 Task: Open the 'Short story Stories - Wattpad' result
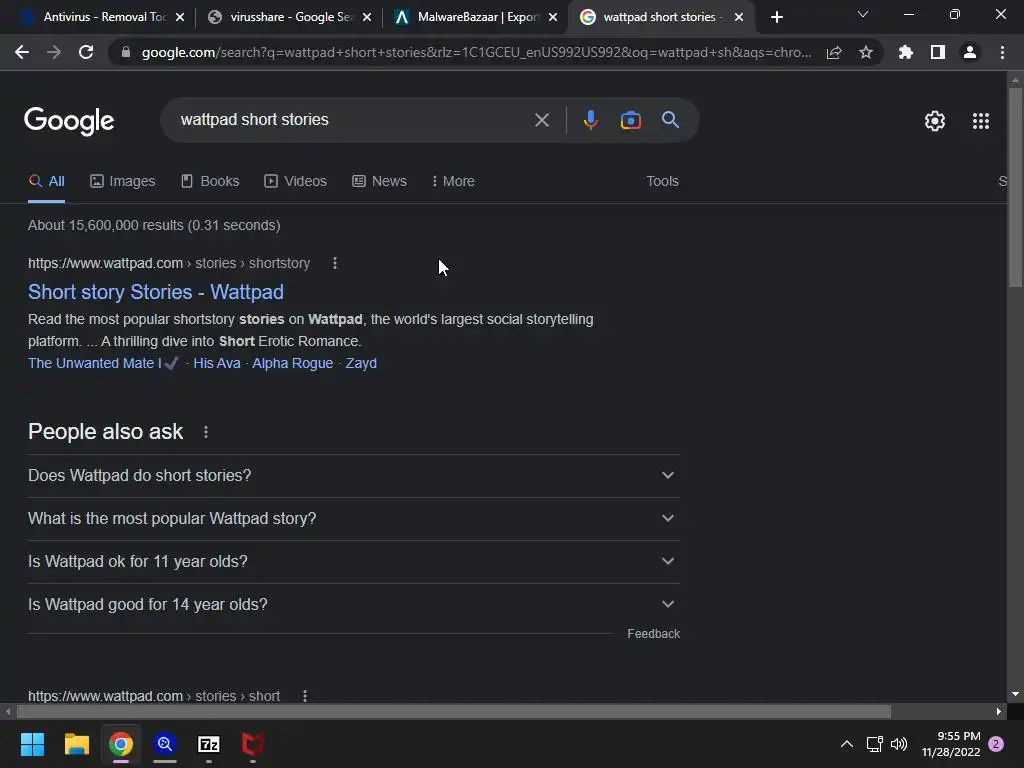click(x=155, y=292)
